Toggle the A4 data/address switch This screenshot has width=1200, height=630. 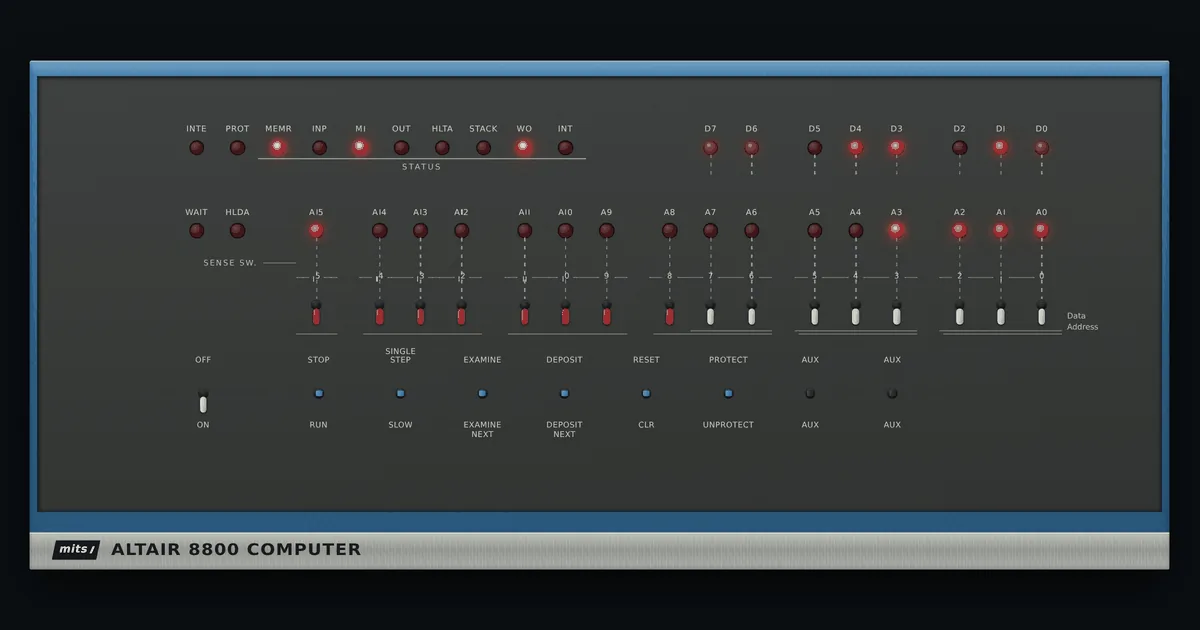(855, 314)
